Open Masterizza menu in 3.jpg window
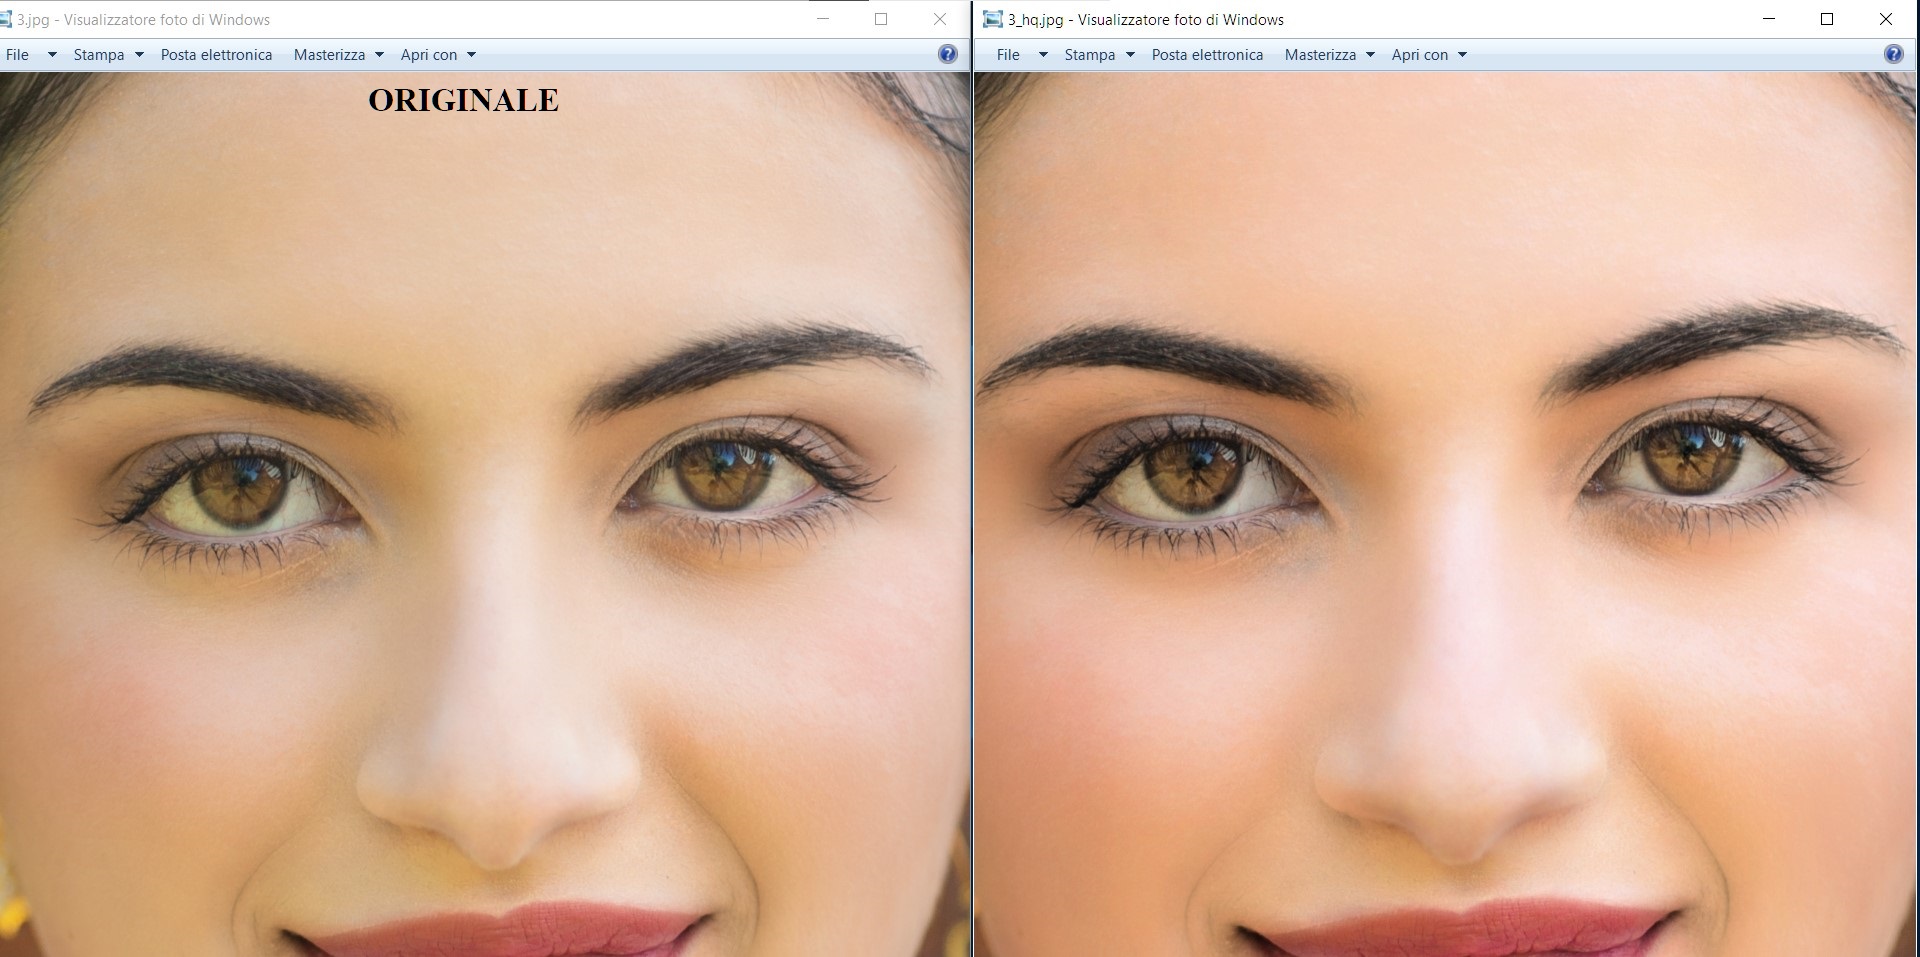This screenshot has width=1920, height=957. (x=329, y=55)
